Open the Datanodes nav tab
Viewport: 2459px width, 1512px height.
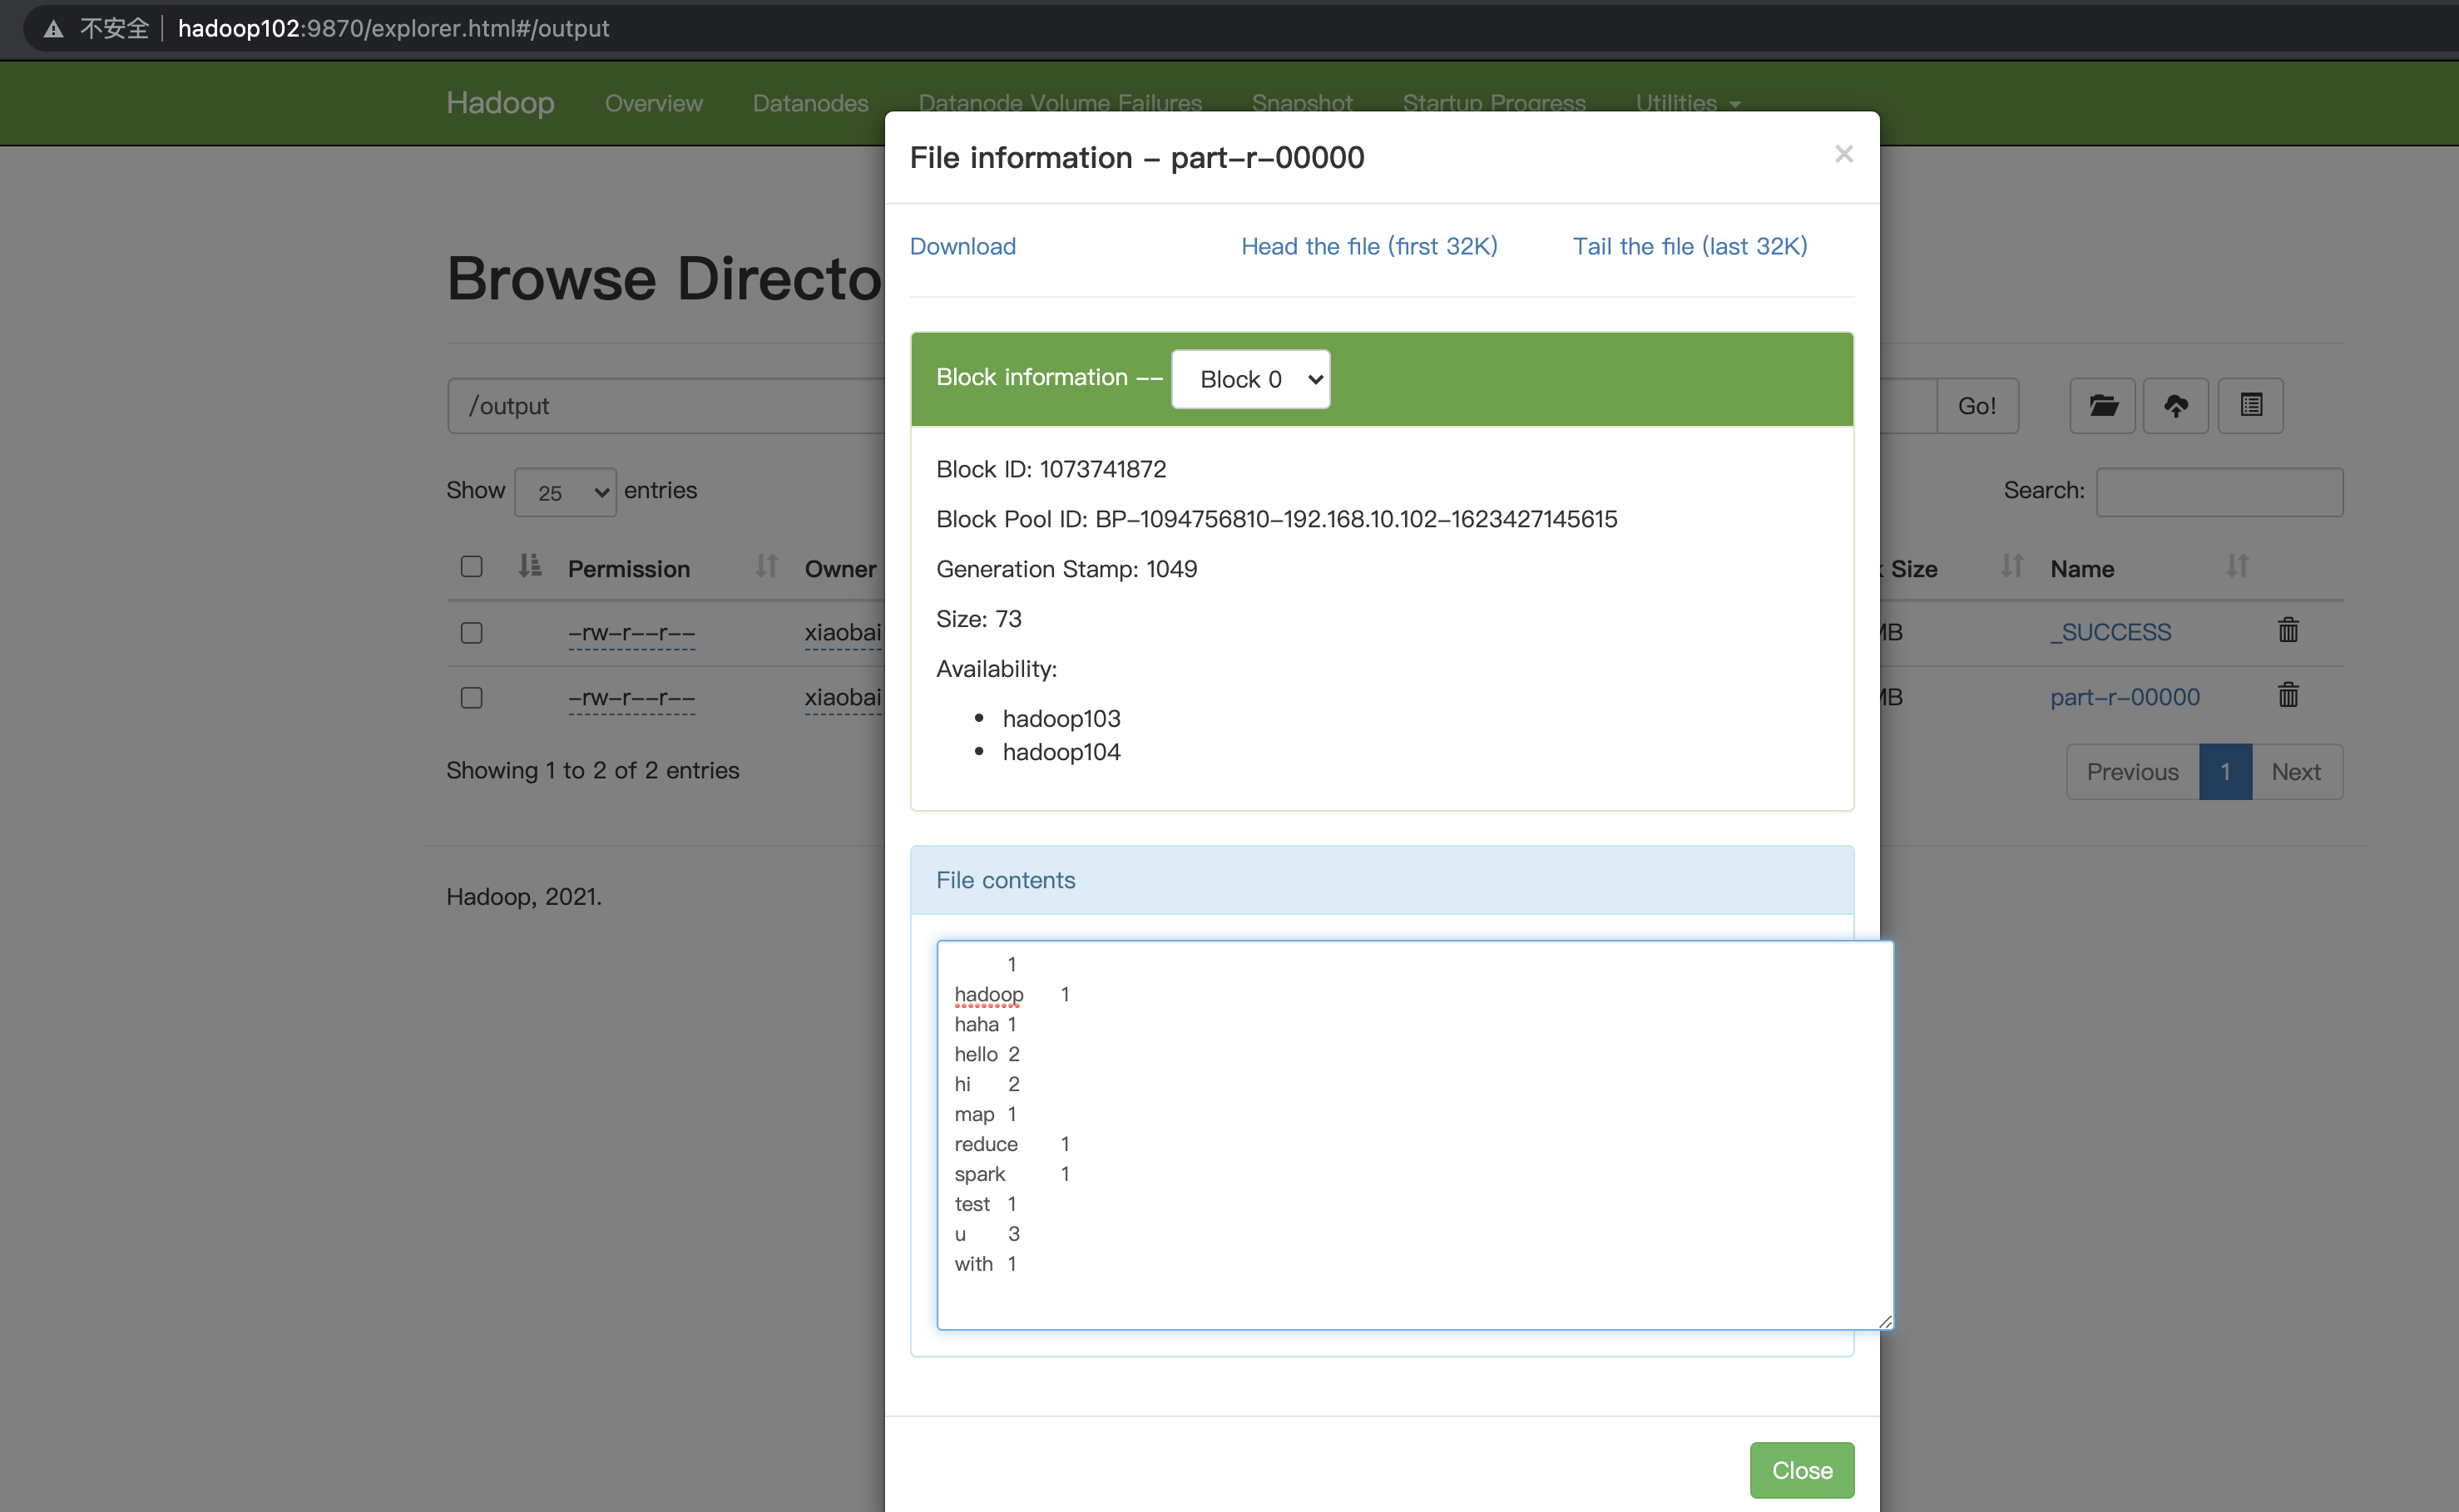click(810, 103)
